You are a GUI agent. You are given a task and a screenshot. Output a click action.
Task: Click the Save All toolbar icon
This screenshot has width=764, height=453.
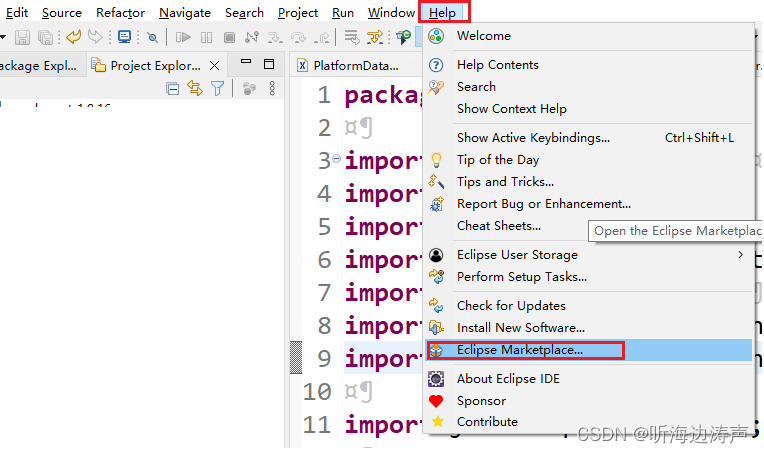pyautogui.click(x=45, y=37)
